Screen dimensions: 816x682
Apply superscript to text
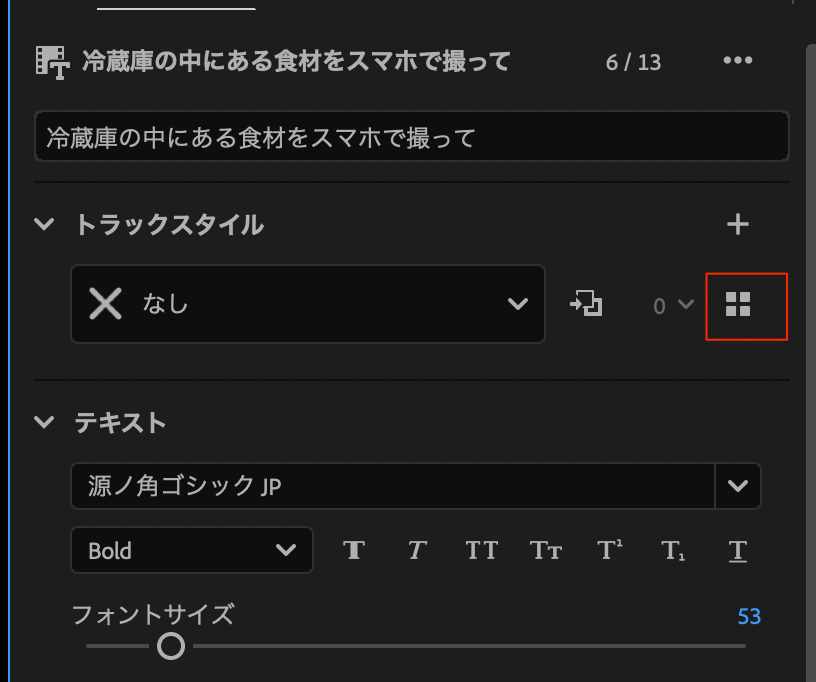point(609,550)
